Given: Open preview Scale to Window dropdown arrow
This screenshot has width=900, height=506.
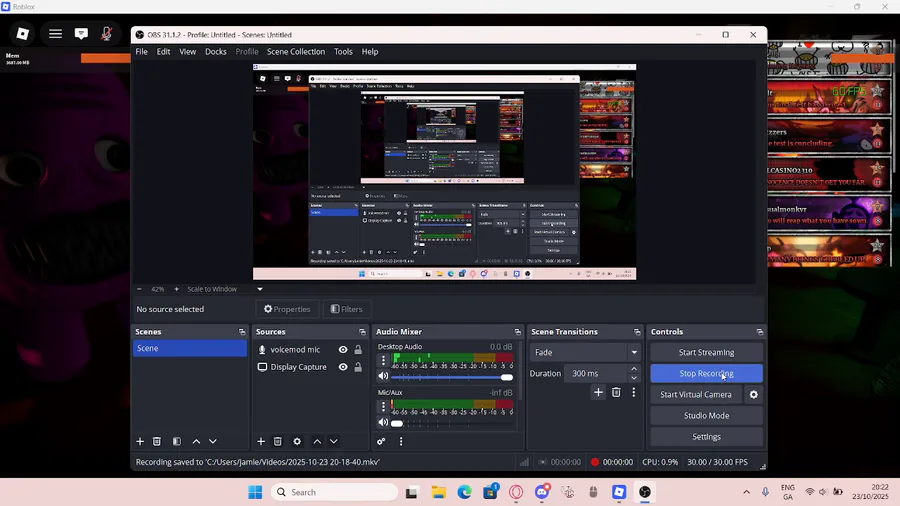Looking at the screenshot, I should tap(260, 289).
